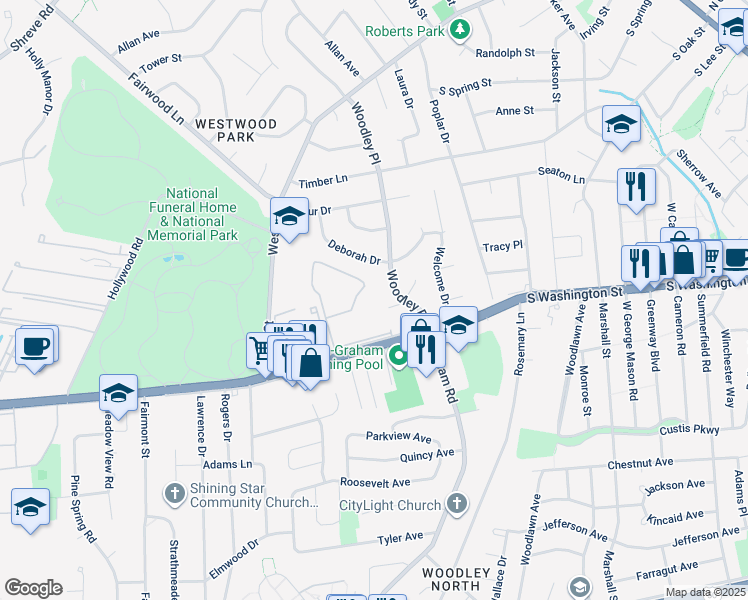Open restaurant marker below Seaton Ln
Image resolution: width=748 pixels, height=600 pixels.
pyautogui.click(x=636, y=188)
